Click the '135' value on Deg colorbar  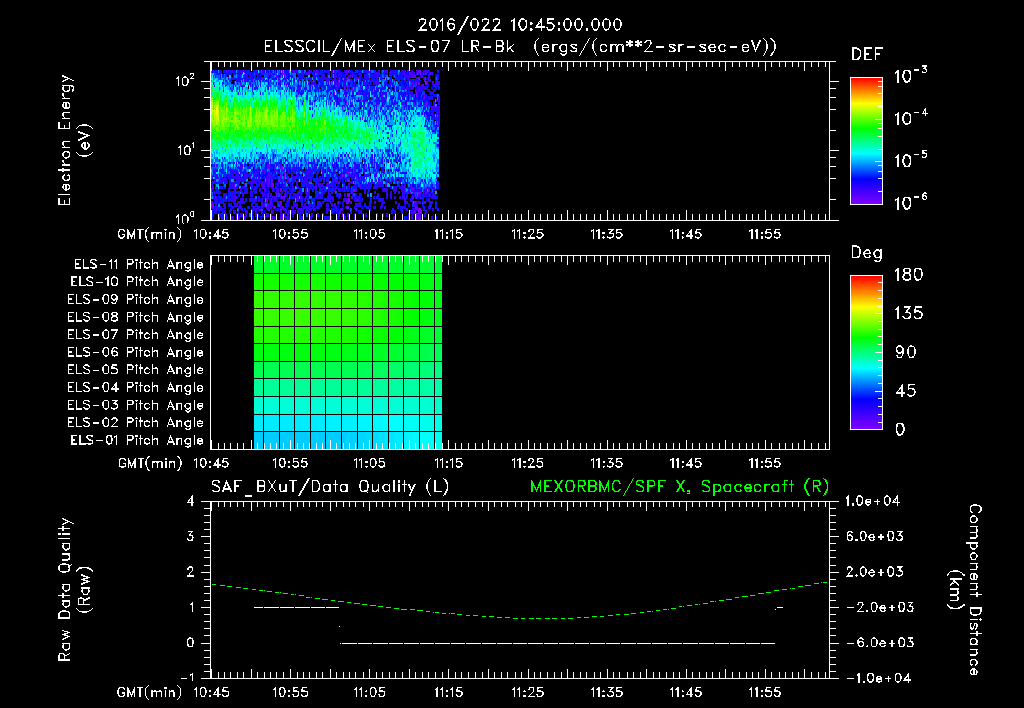(x=908, y=314)
